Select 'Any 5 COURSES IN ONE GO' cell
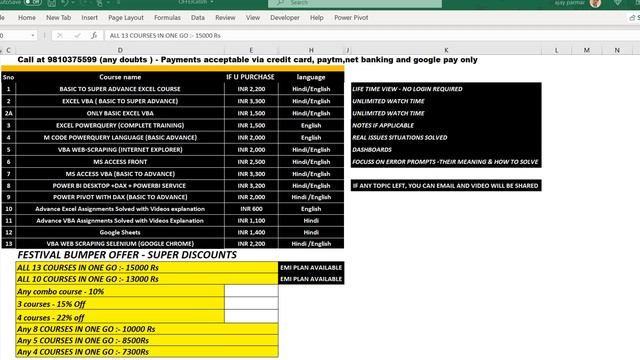 (147, 340)
